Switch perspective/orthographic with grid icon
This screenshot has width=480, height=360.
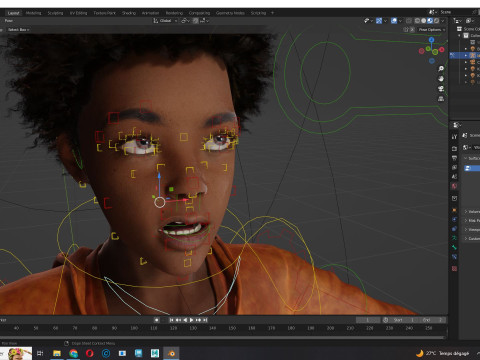tap(441, 99)
